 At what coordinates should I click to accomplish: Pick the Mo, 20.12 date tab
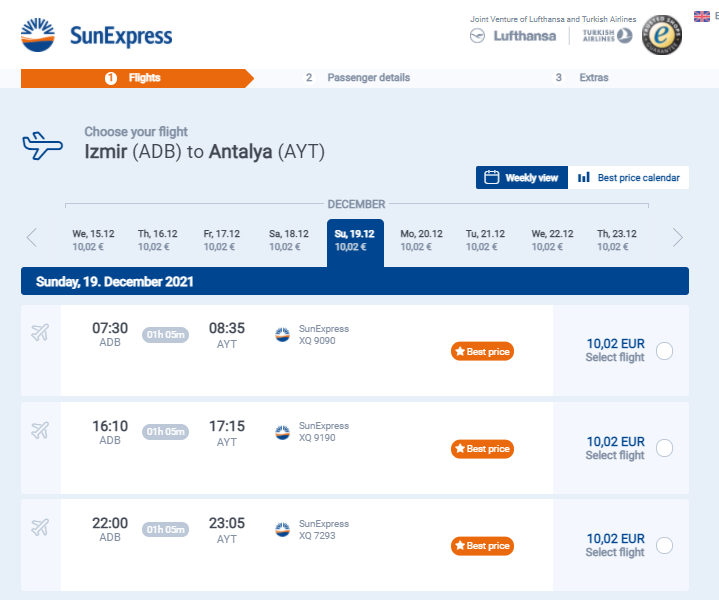[421, 240]
